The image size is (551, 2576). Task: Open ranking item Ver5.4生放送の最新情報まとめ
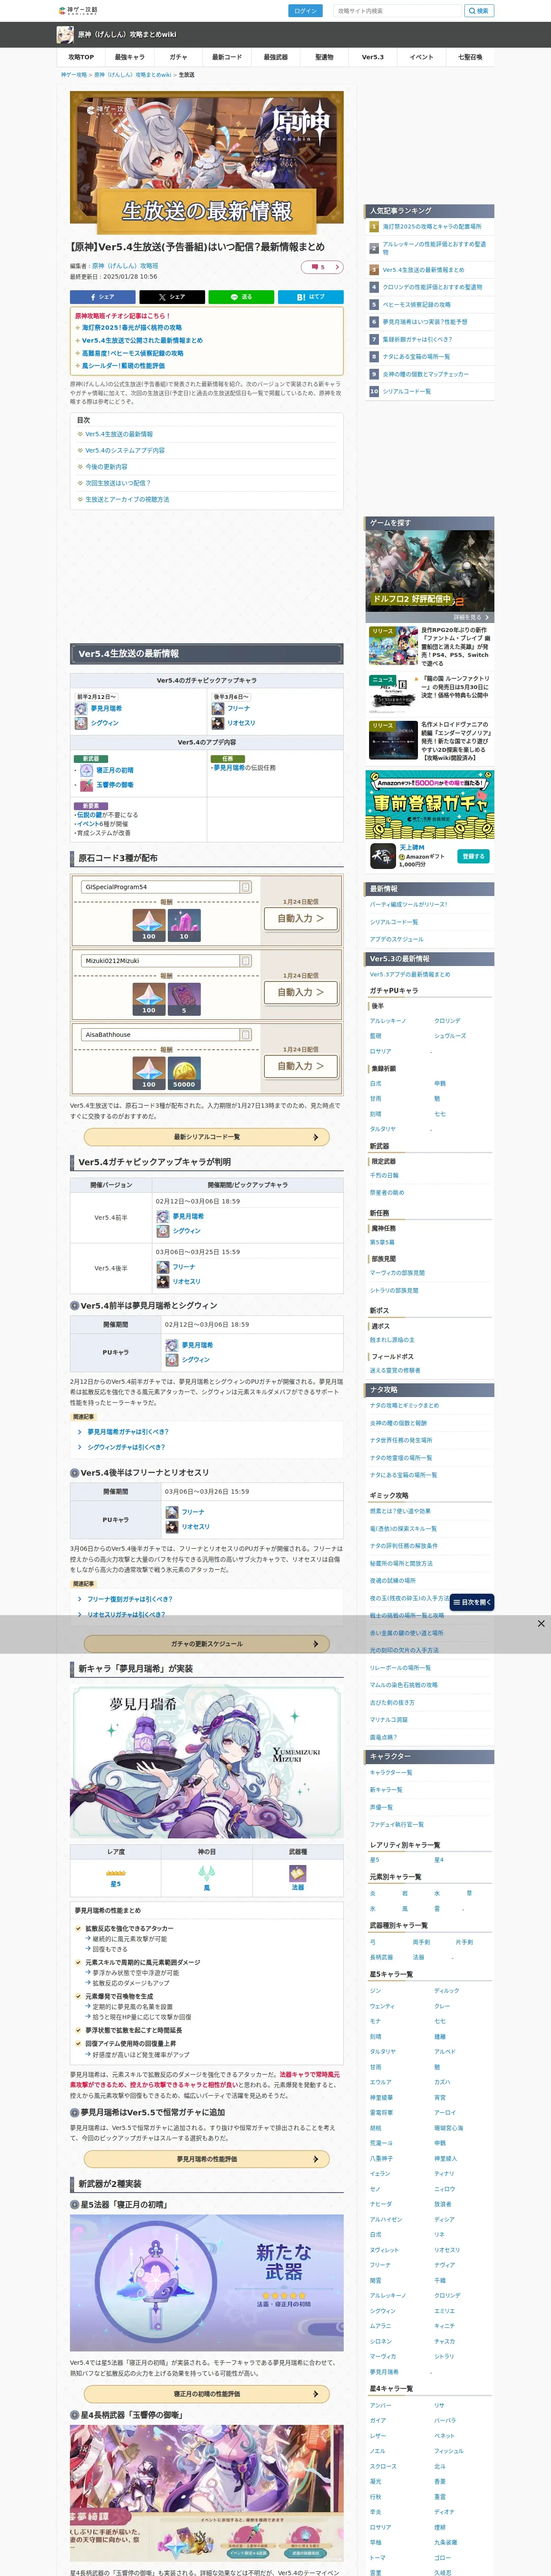tap(423, 270)
